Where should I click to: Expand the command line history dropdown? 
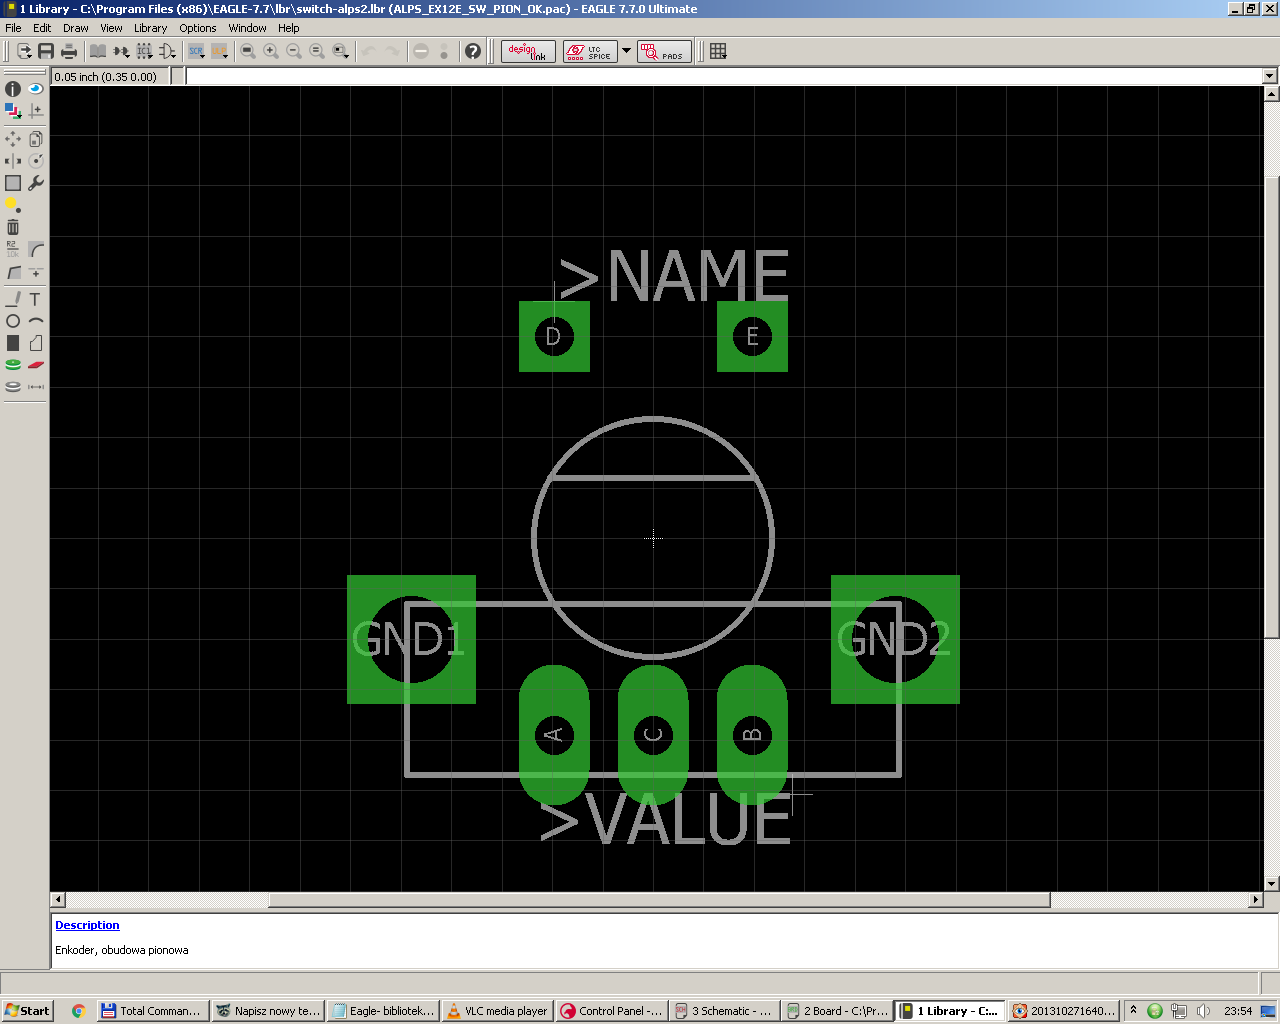(x=1270, y=76)
